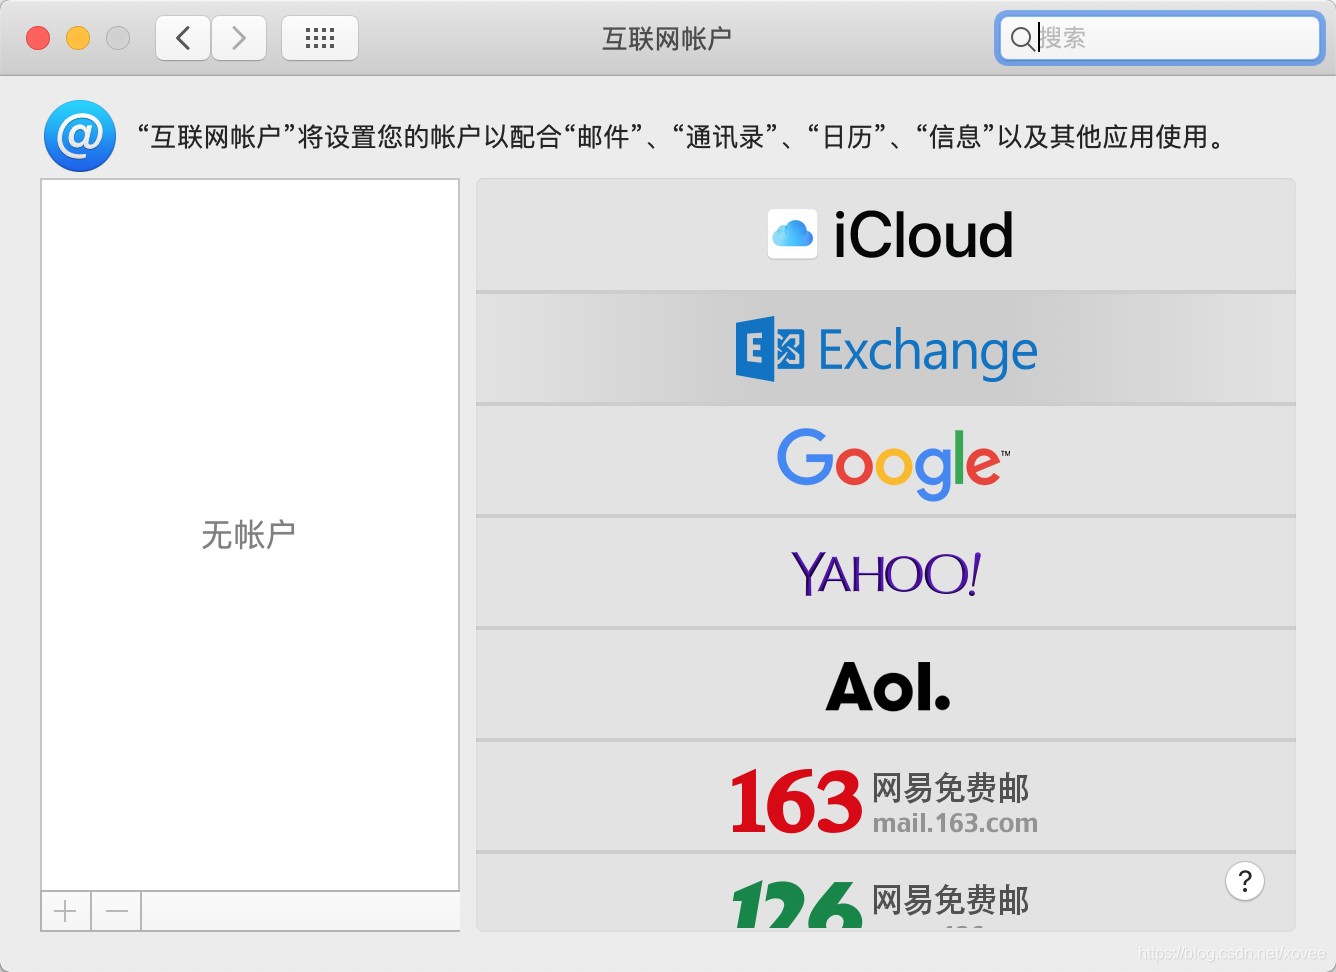Show all preferences with the grid icon
This screenshot has width=1336, height=972.
click(320, 39)
